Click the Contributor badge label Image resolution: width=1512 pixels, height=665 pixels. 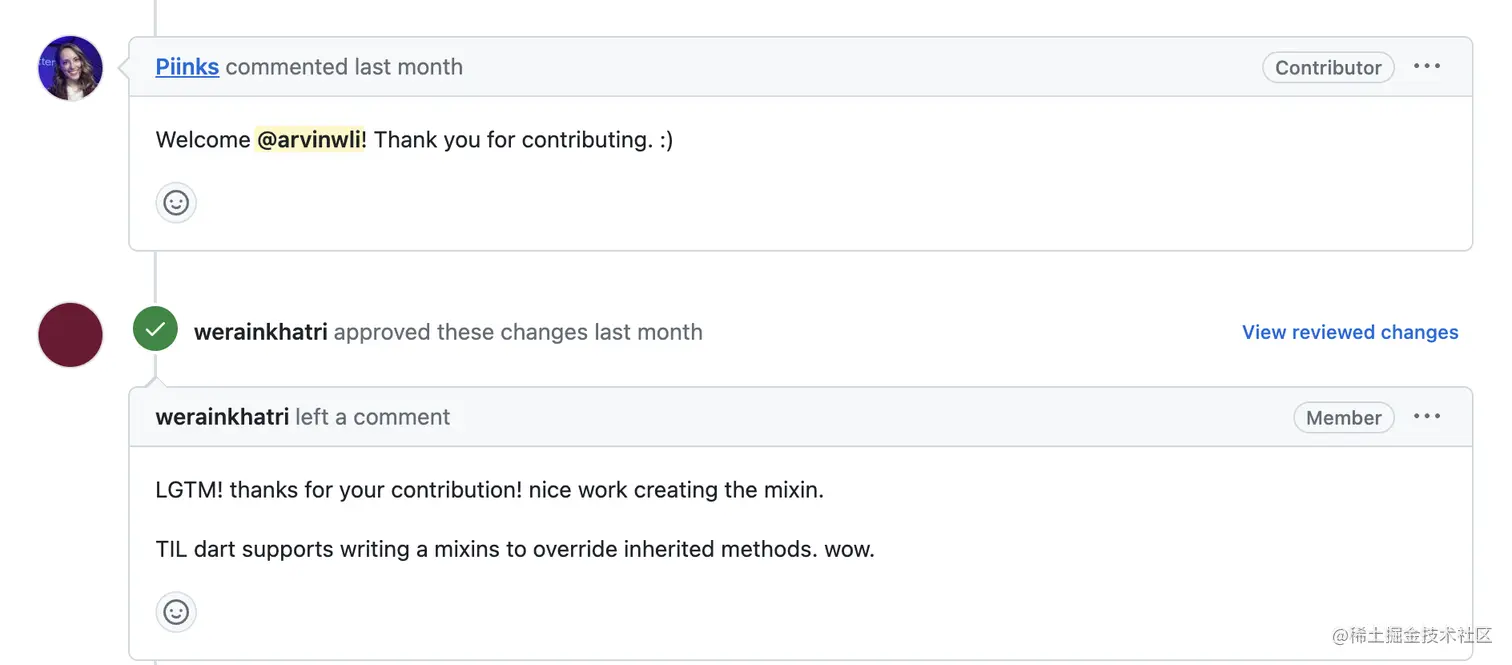(x=1327, y=68)
